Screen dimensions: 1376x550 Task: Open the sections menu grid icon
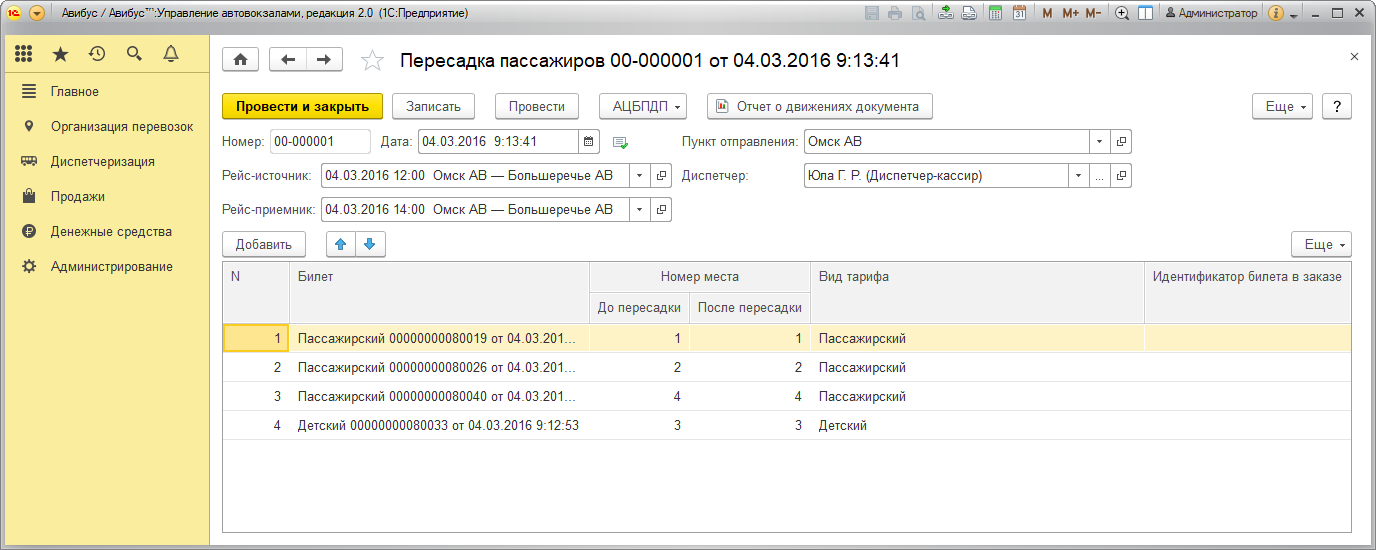24,54
